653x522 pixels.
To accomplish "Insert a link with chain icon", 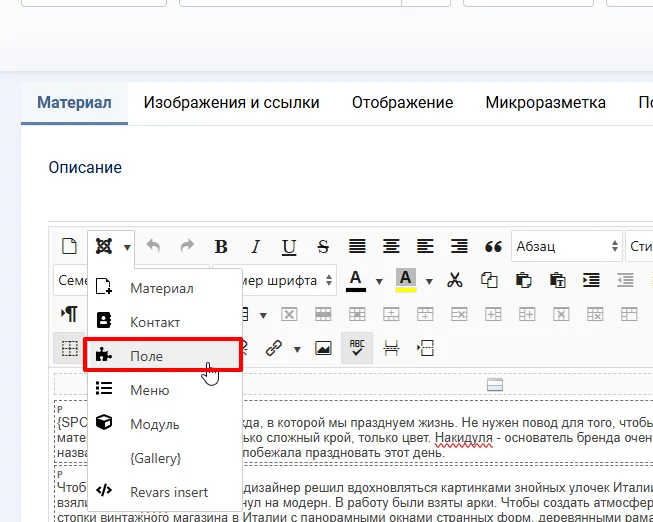I will click(x=274, y=348).
